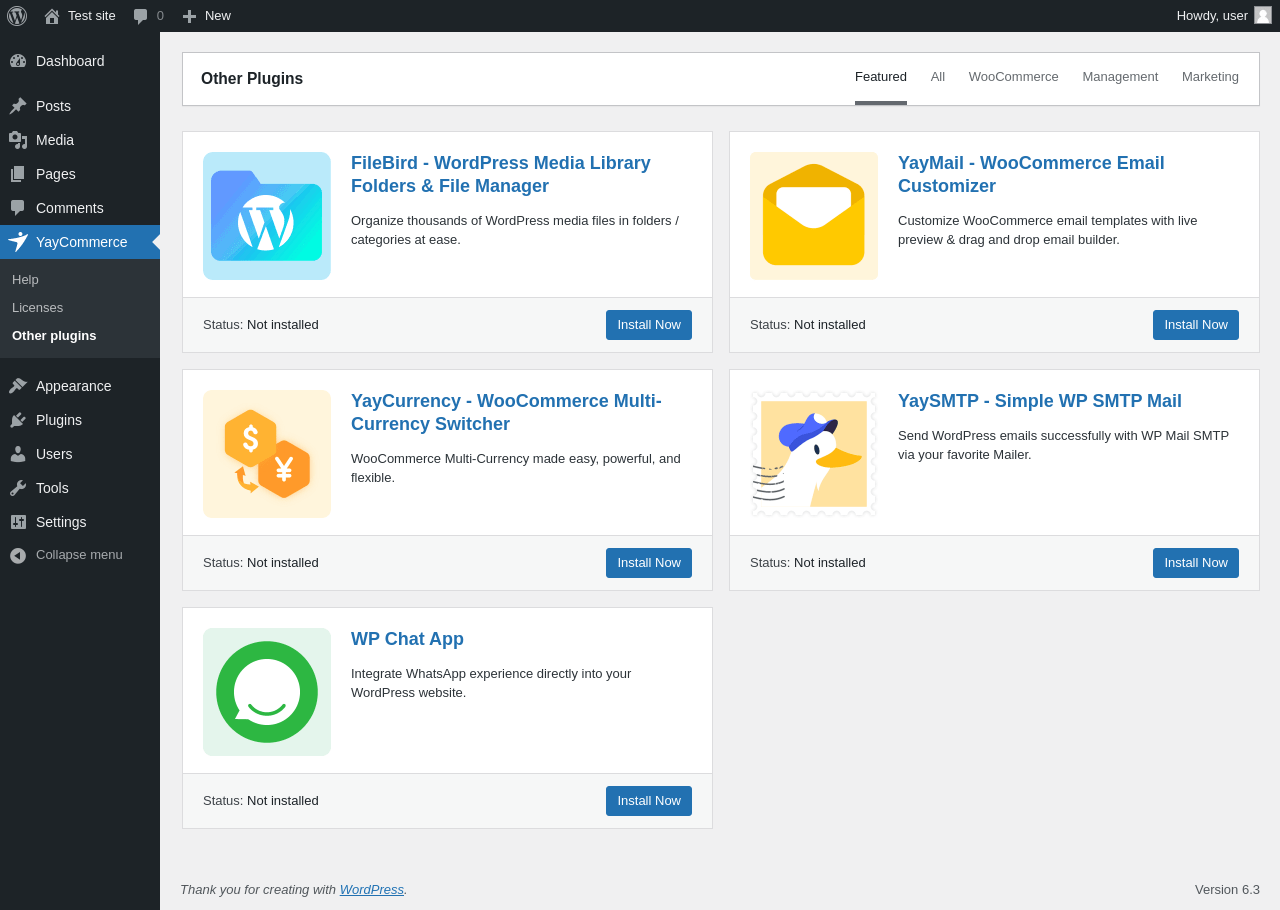Click the YaySMTP stamp bird icon
This screenshot has width=1280, height=910.
tap(814, 454)
